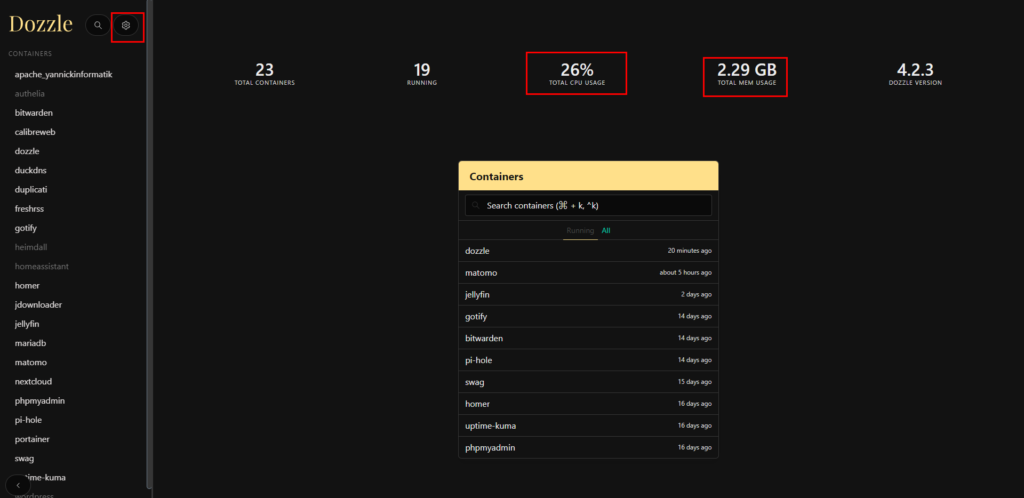
Task: Click the 19 Running statistic
Action: tap(422, 74)
